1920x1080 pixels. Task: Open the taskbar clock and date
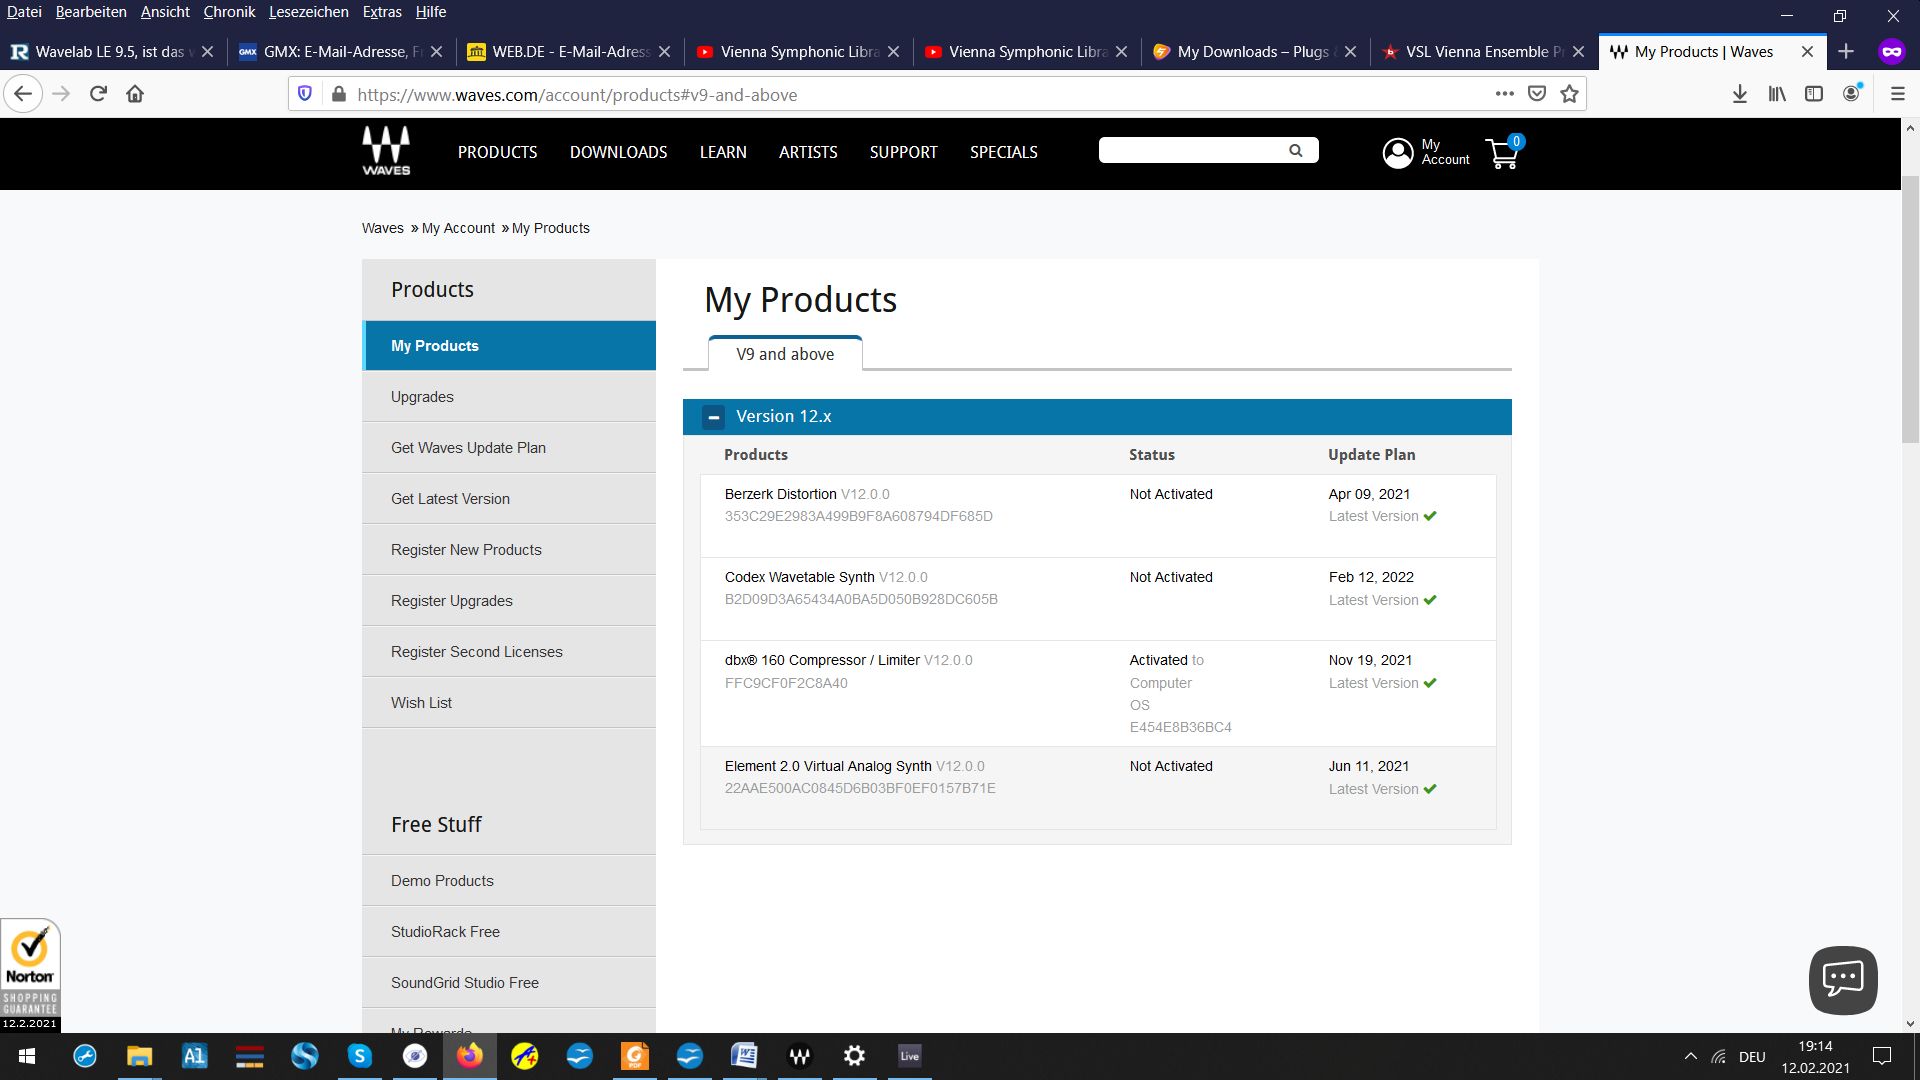tap(1815, 1056)
